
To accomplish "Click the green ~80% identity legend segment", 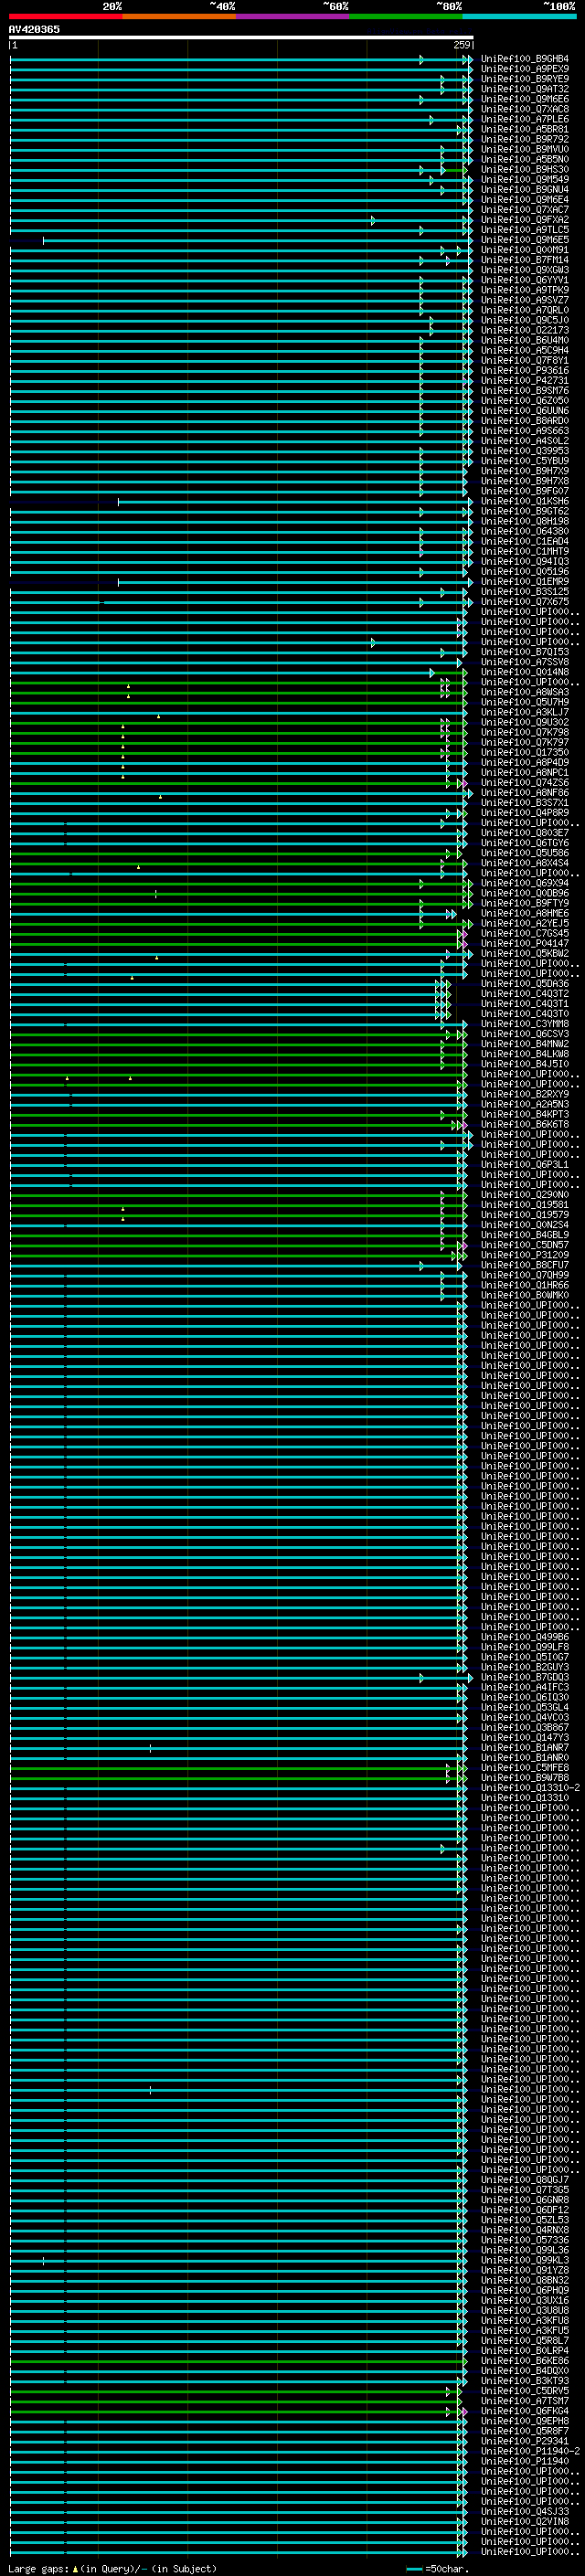I will tap(406, 16).
